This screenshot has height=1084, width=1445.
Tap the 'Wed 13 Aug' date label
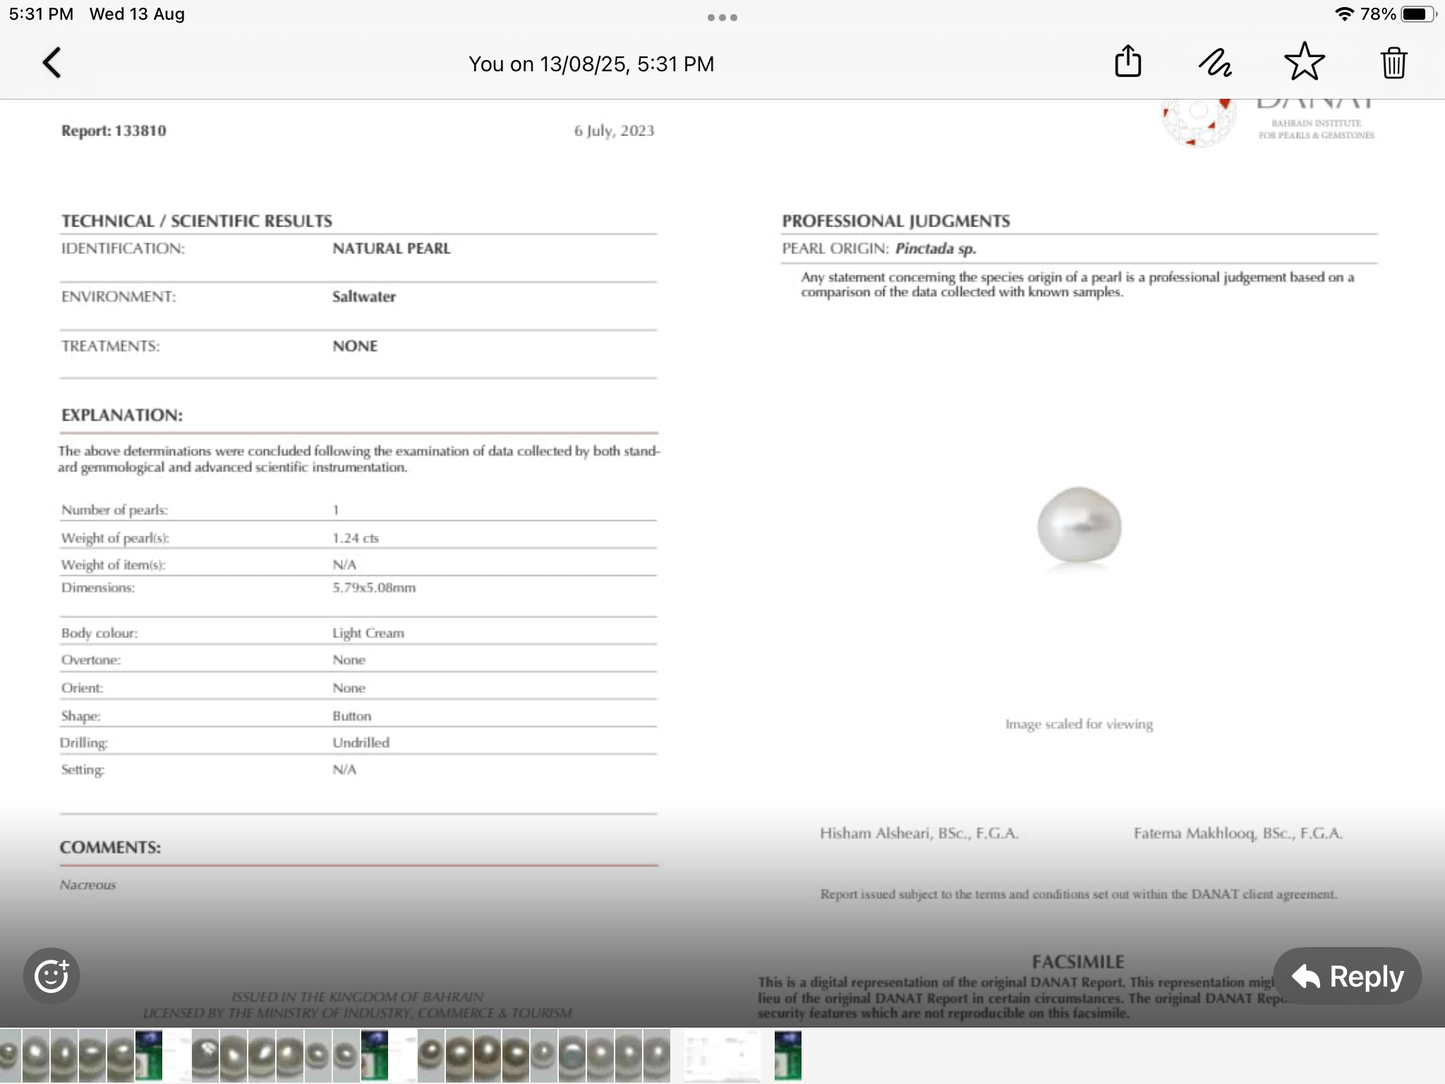pyautogui.click(x=136, y=14)
